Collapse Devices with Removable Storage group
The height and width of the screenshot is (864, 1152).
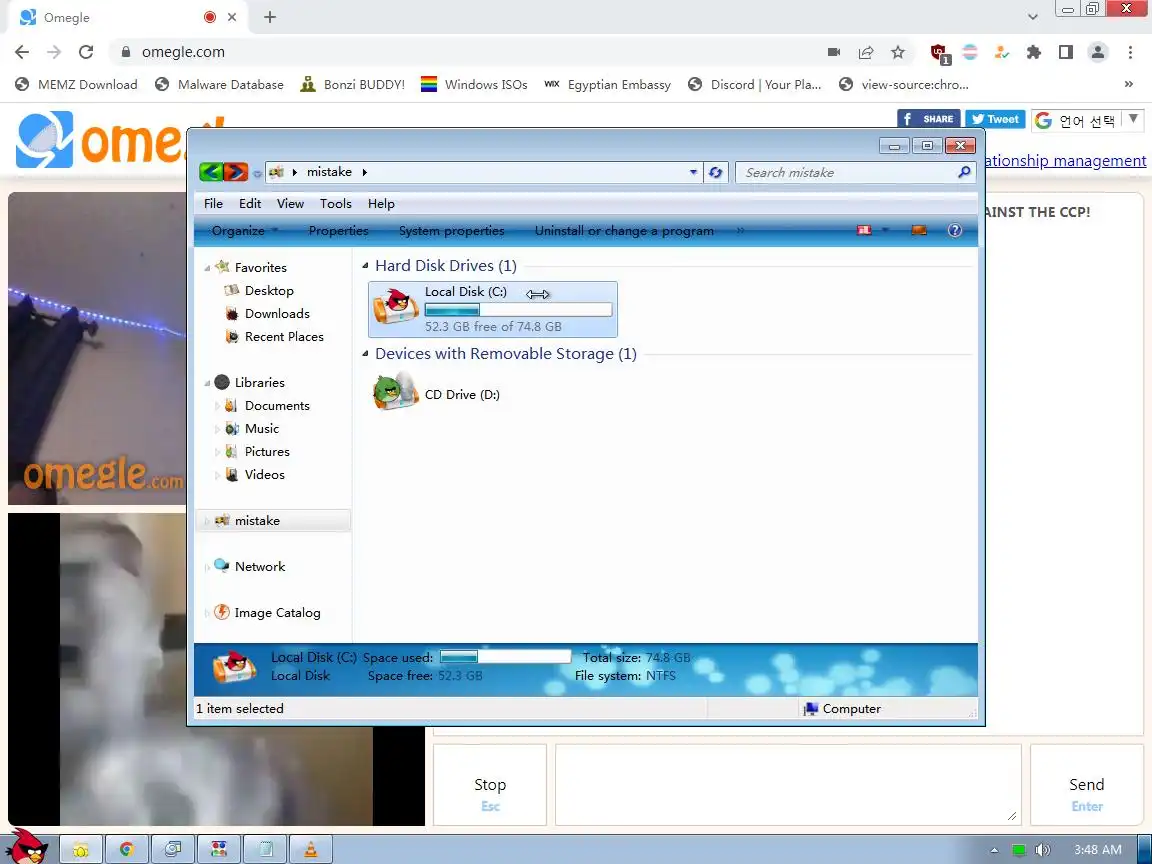point(365,353)
